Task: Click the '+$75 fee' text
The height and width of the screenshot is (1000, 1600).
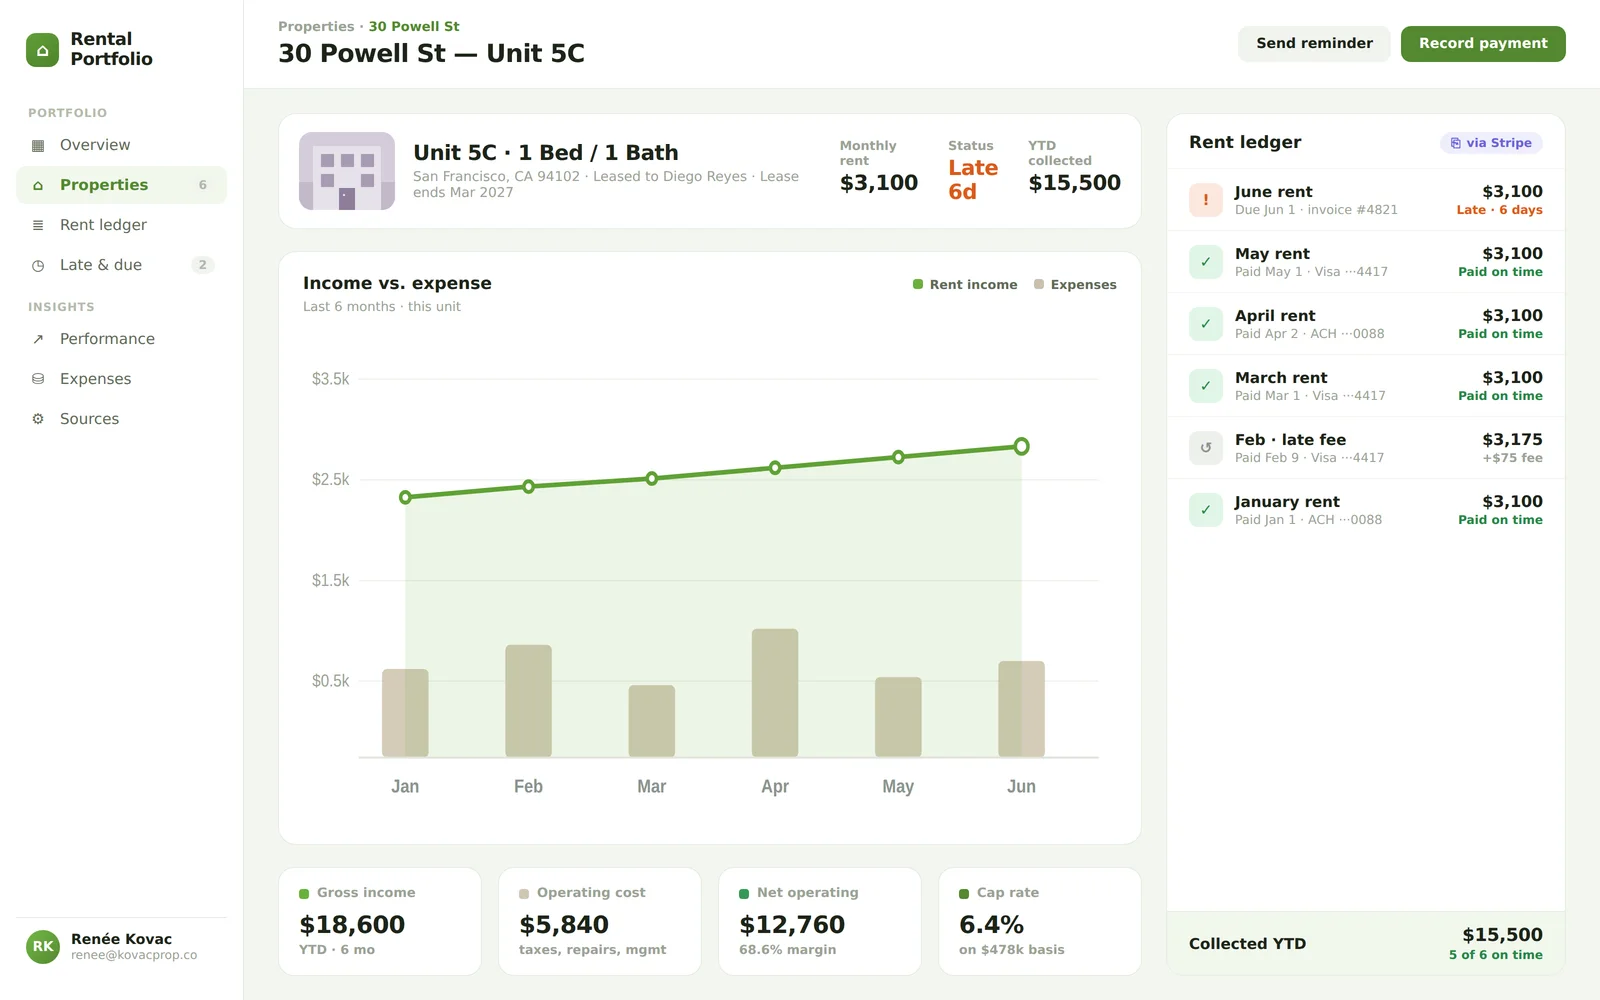Action: 1512,458
